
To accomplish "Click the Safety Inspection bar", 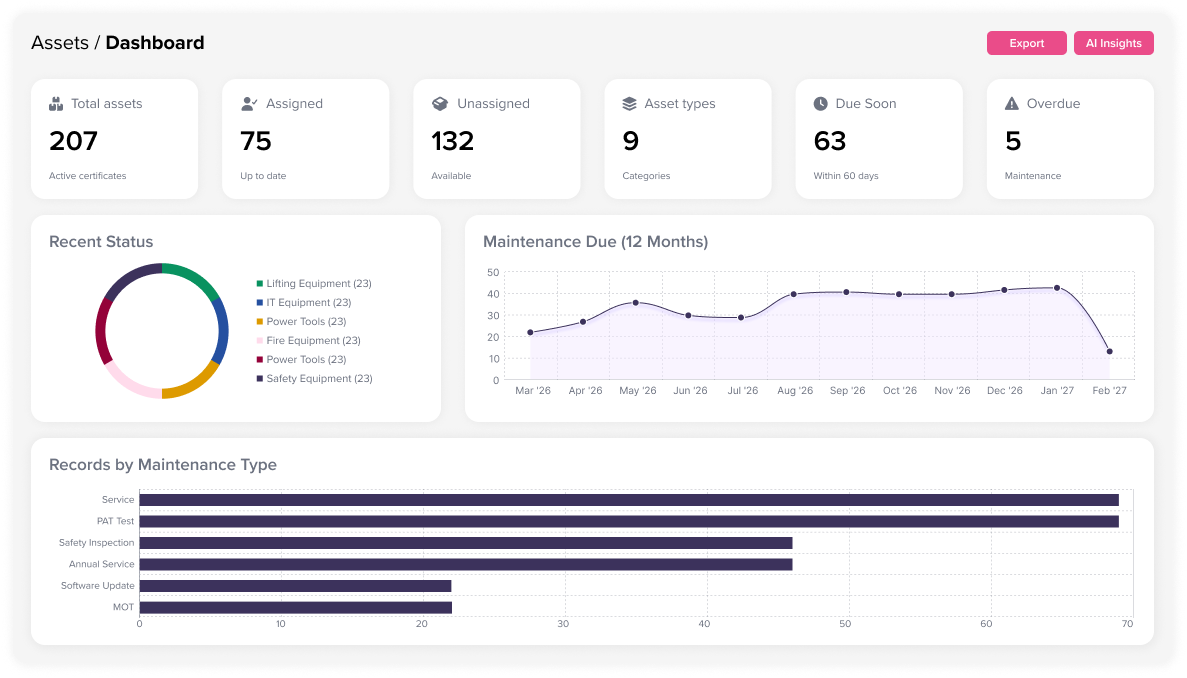I will click(x=465, y=543).
